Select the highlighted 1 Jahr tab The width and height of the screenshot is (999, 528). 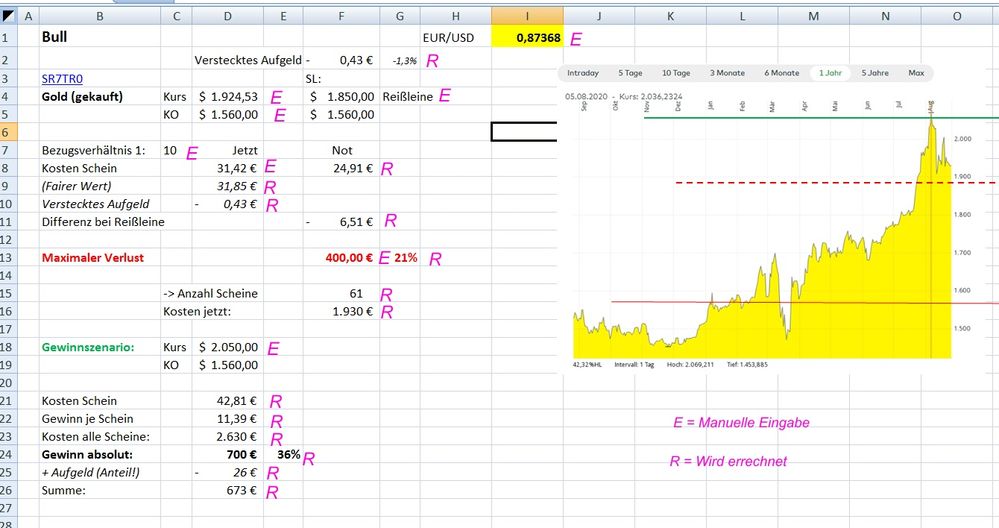[x=830, y=73]
